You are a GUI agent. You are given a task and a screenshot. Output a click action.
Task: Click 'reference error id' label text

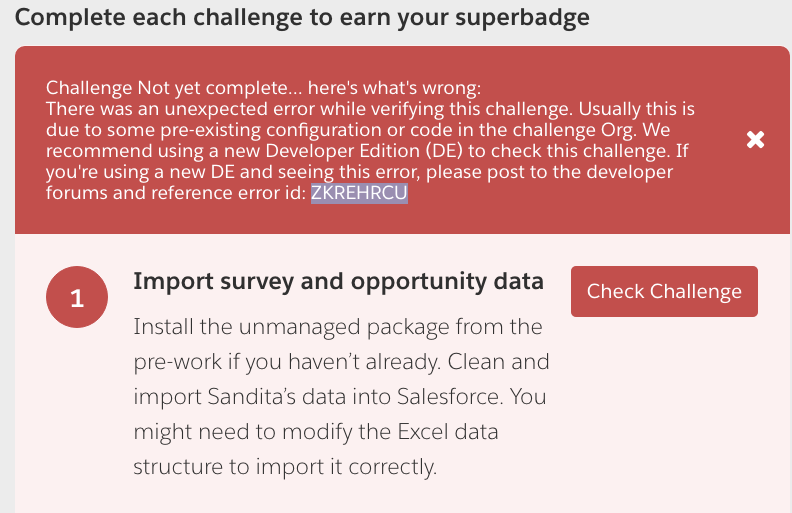[x=238, y=195]
